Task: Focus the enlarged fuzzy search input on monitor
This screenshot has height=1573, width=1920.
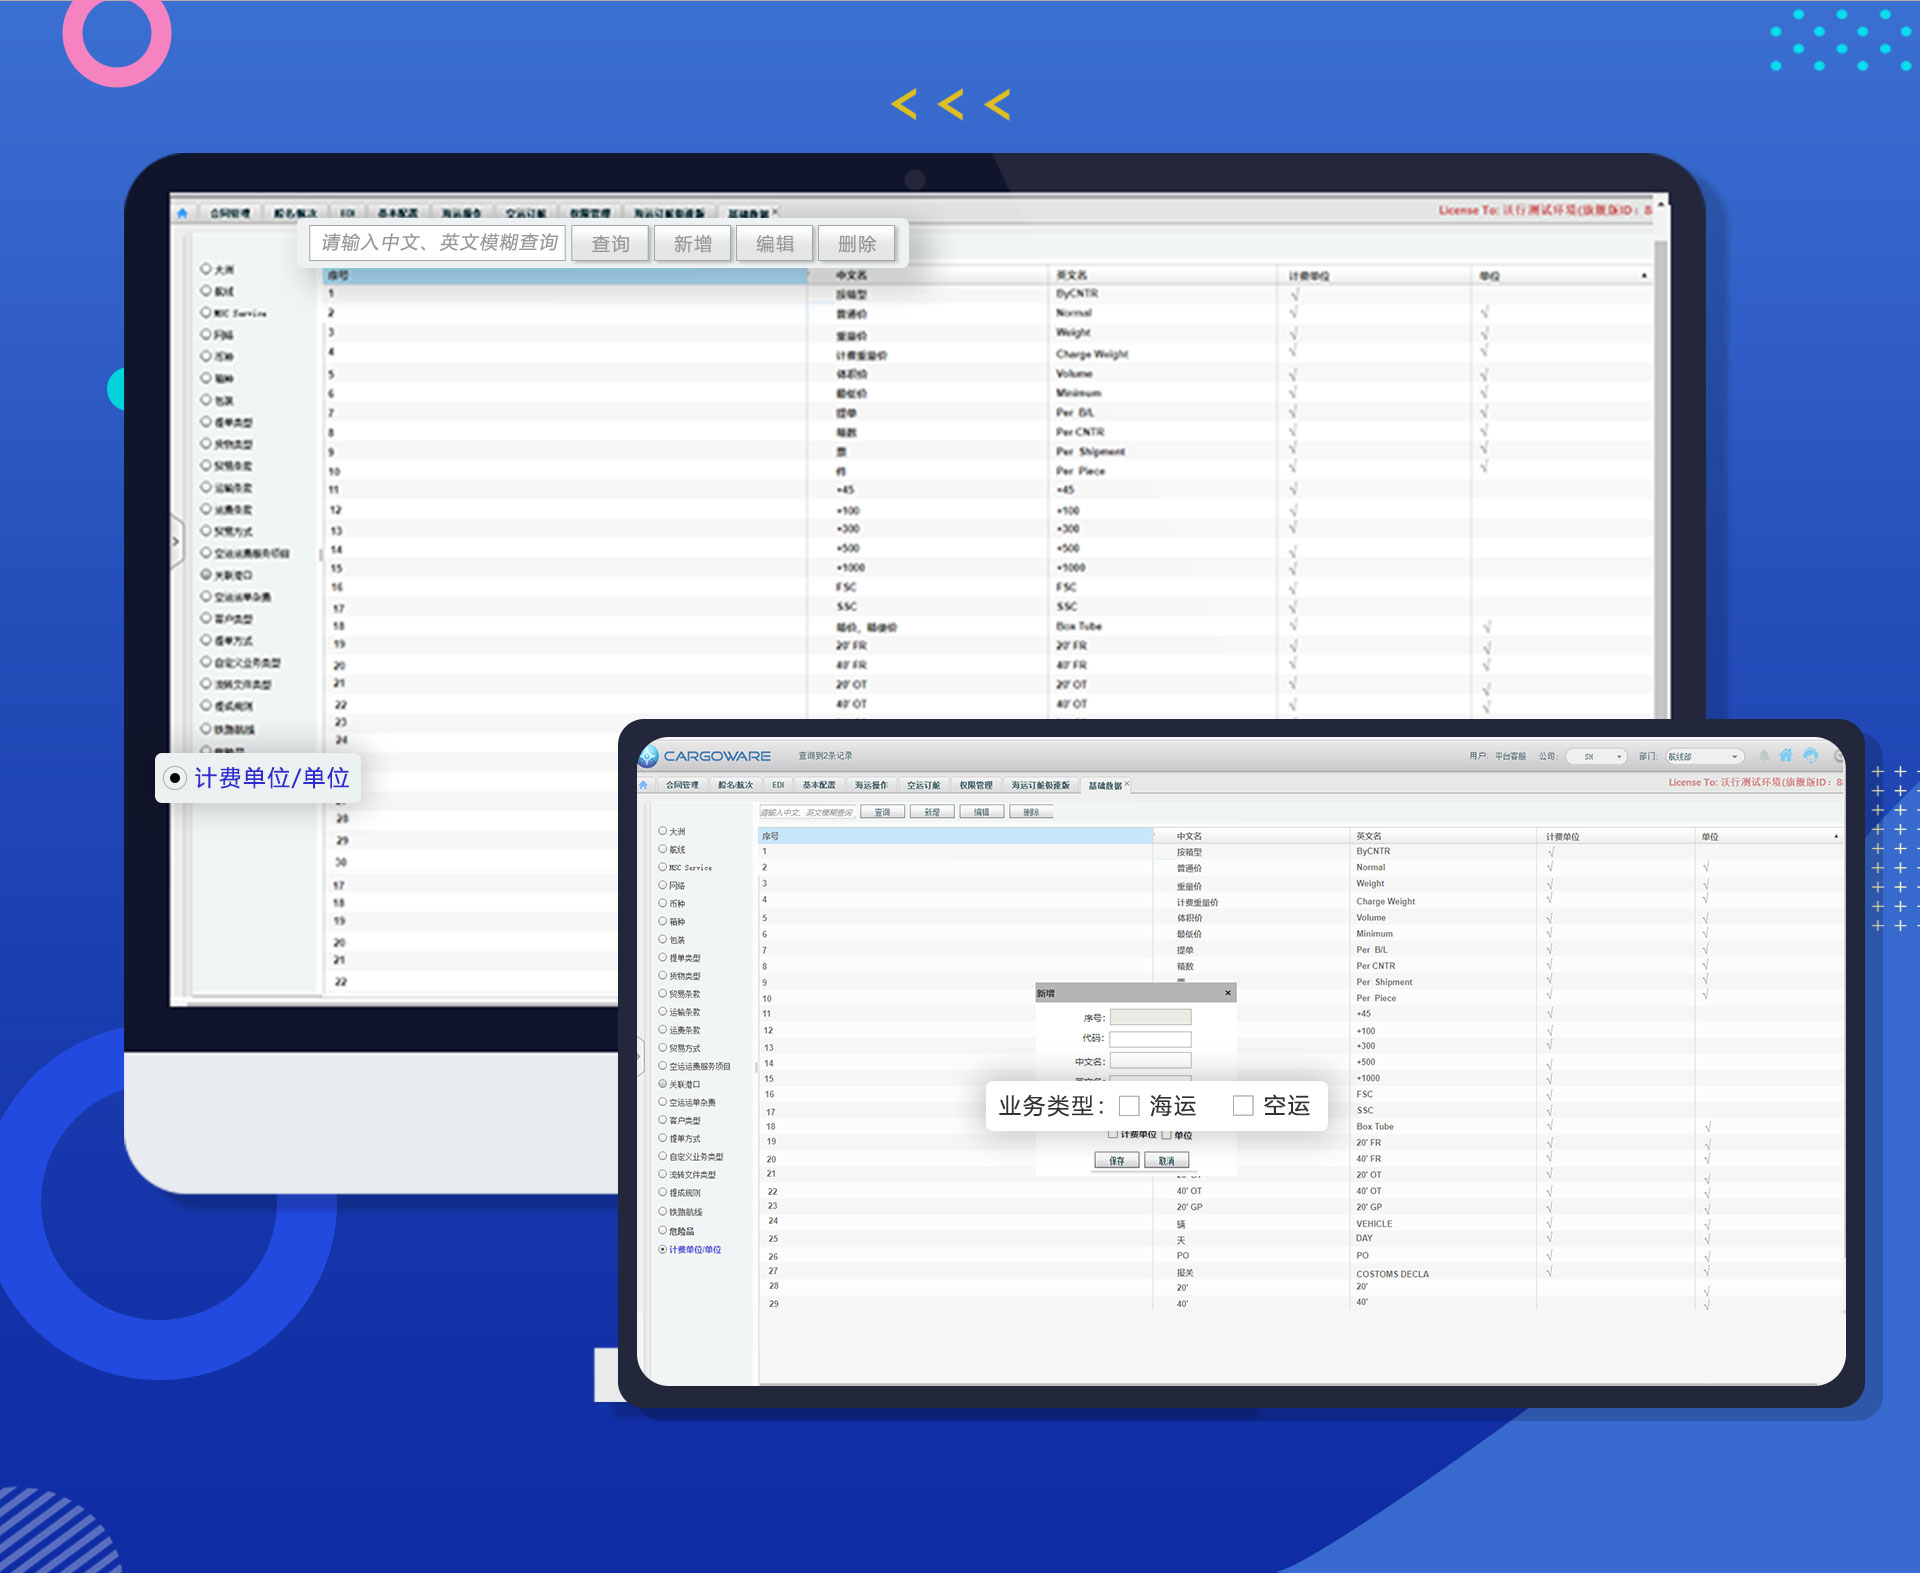Action: point(438,243)
